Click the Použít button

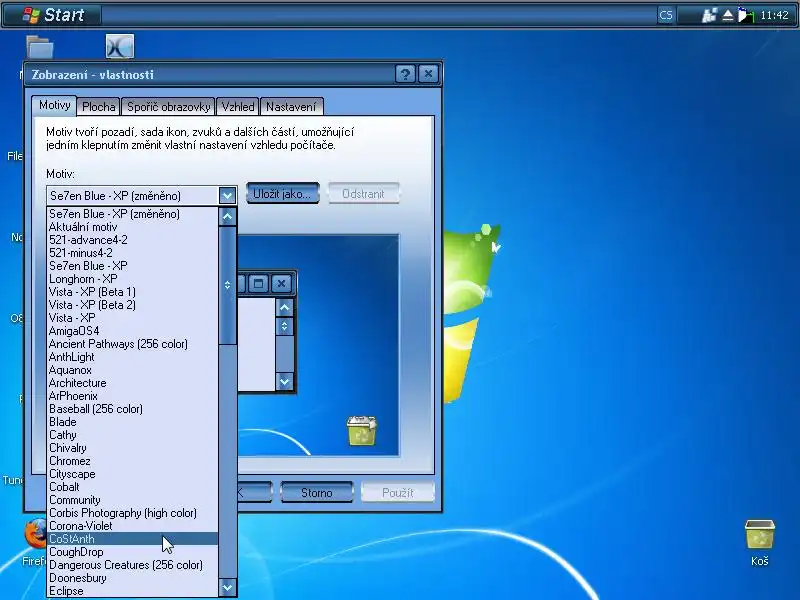[397, 493]
